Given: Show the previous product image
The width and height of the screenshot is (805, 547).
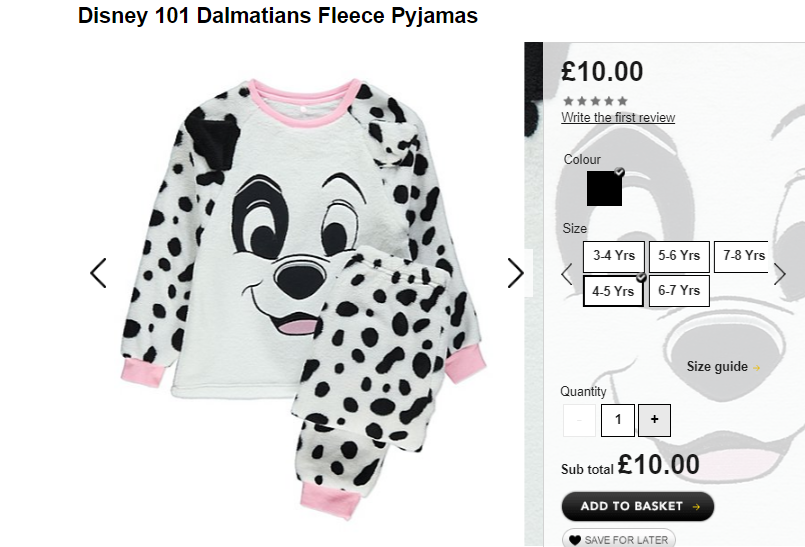Looking at the screenshot, I should 98,273.
